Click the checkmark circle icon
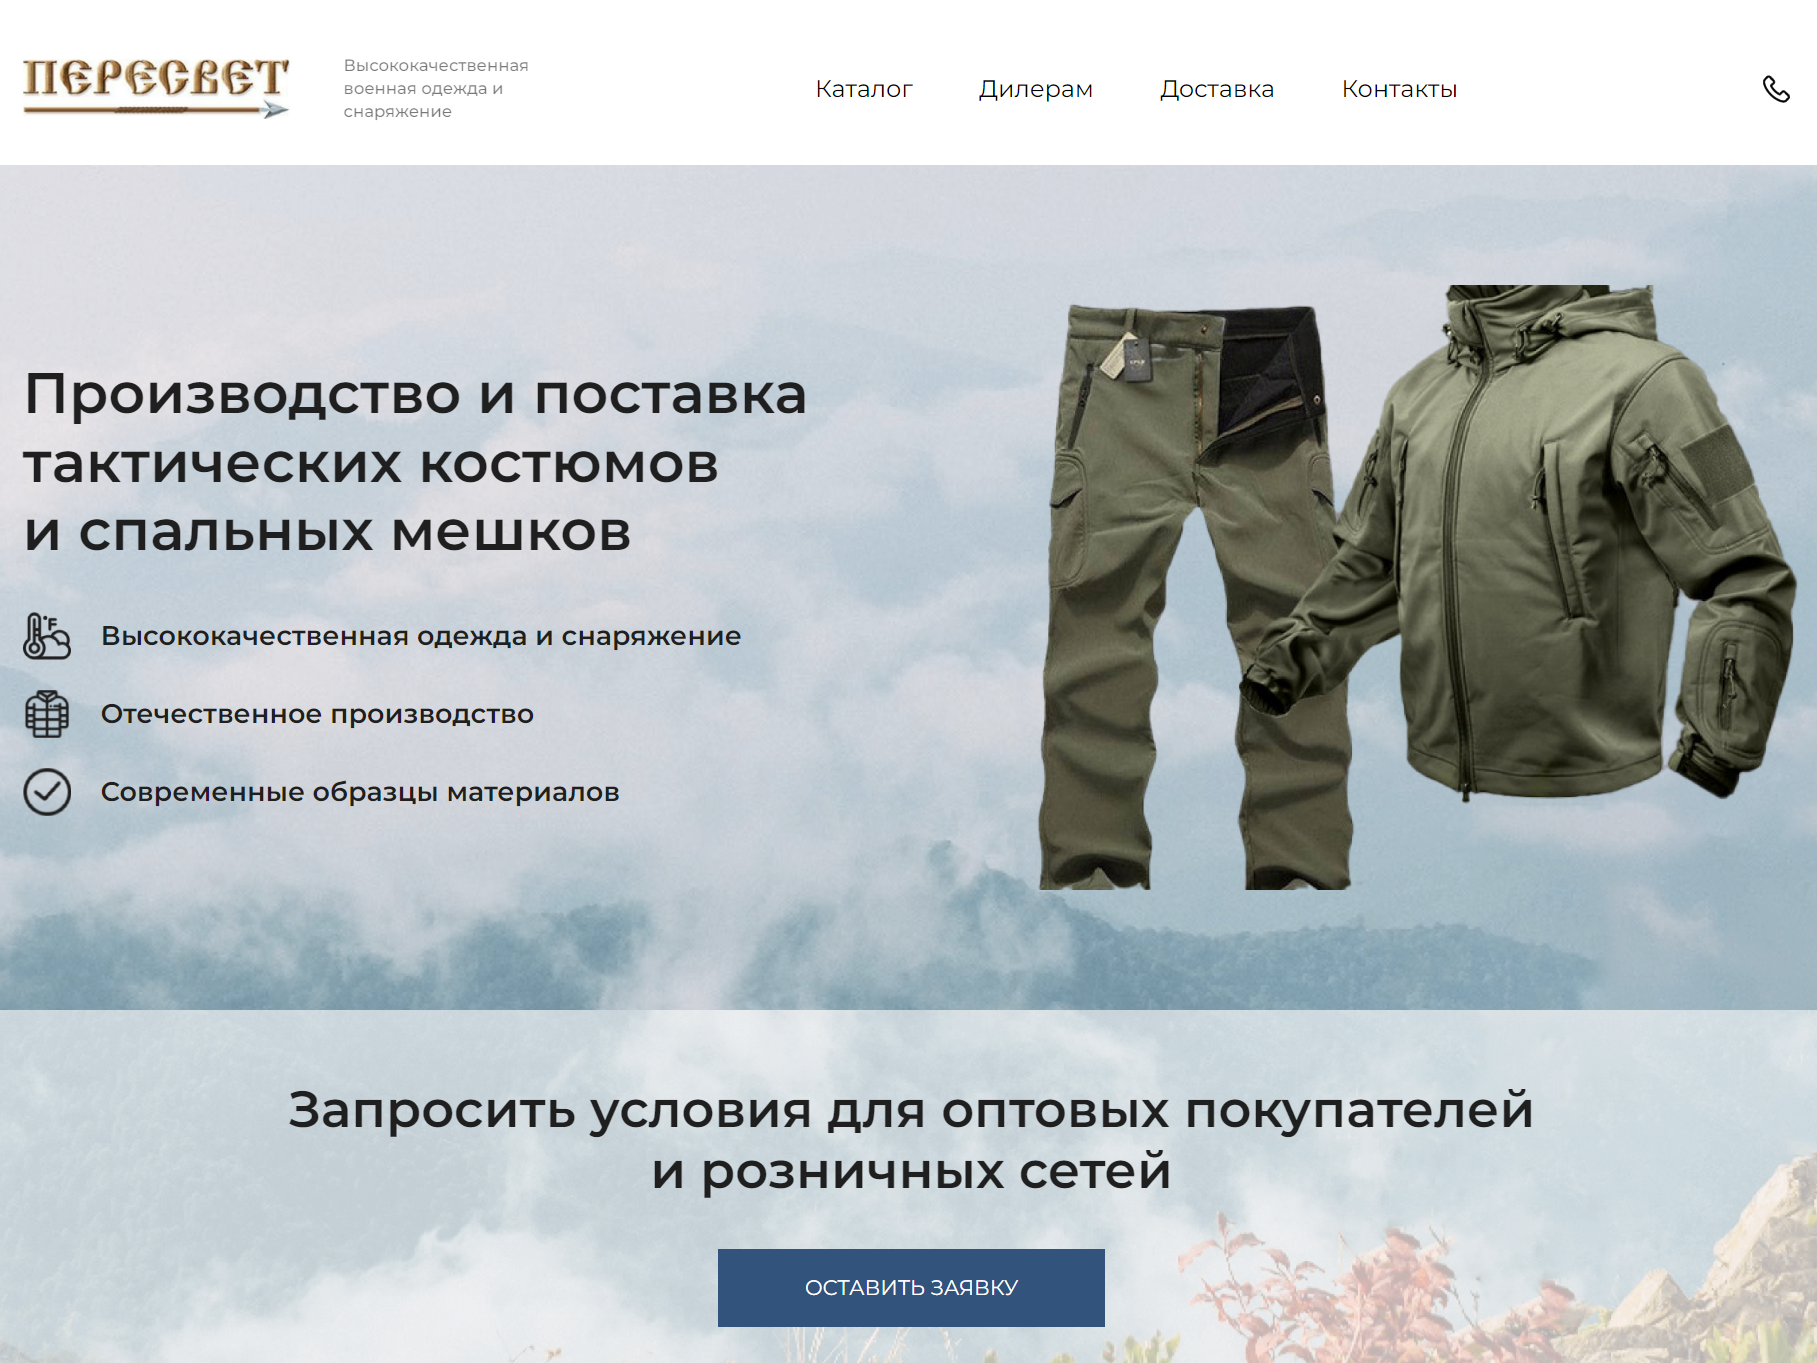This screenshot has width=1817, height=1363. [47, 792]
